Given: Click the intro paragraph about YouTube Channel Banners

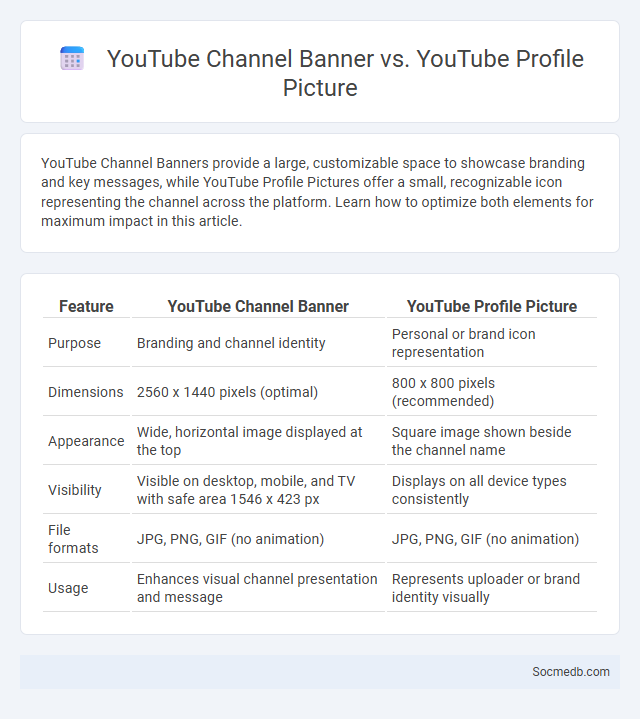Looking at the screenshot, I should 317,192.
